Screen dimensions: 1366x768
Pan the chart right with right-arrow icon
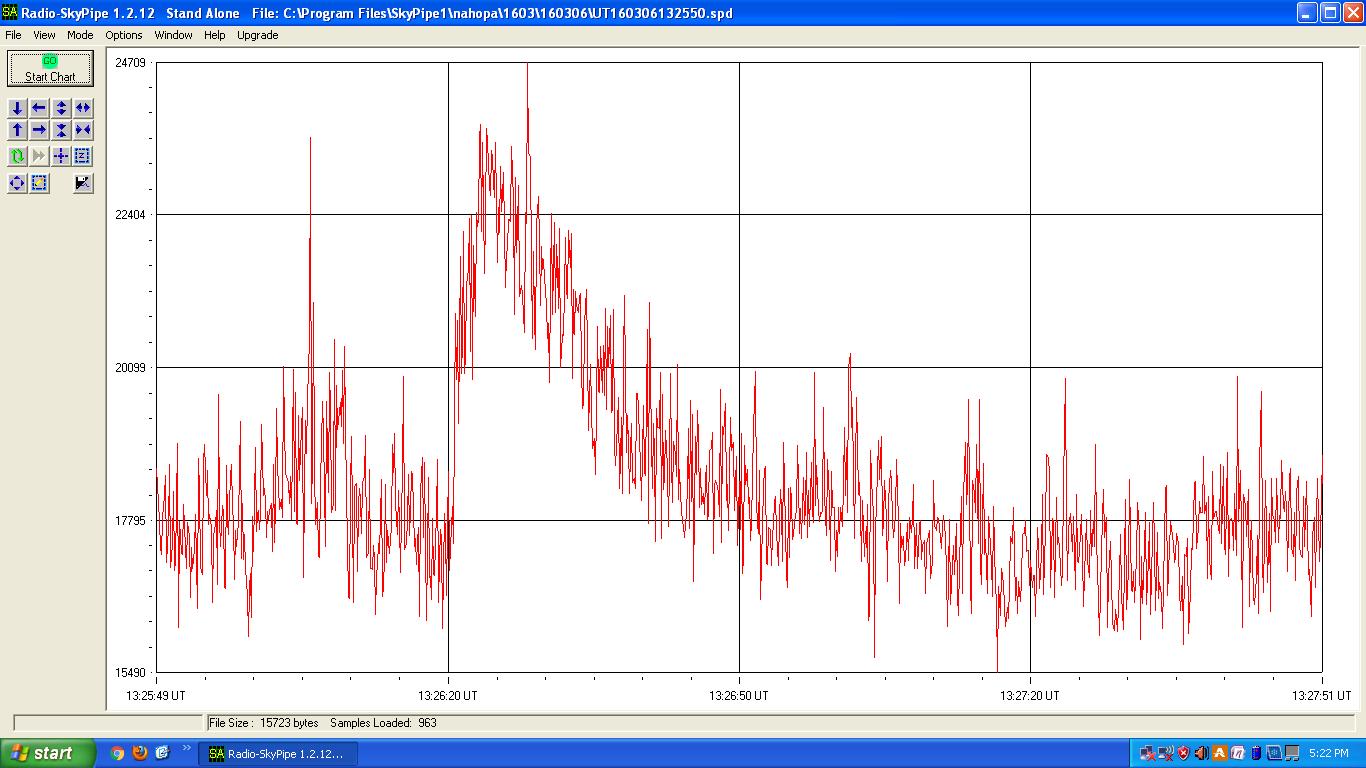click(39, 130)
